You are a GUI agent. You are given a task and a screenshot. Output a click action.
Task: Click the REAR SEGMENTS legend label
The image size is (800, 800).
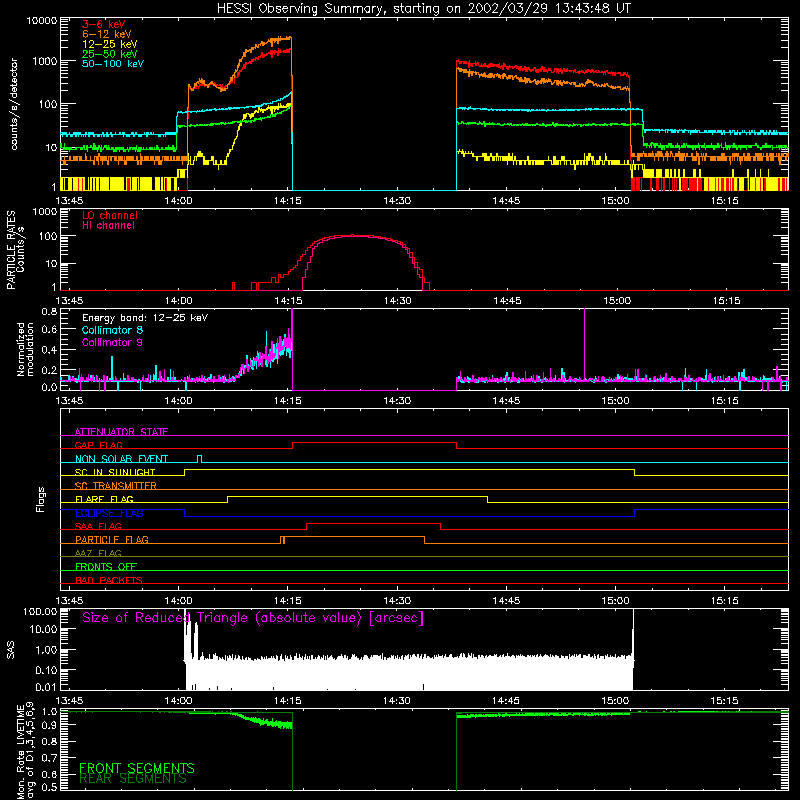coord(133,779)
